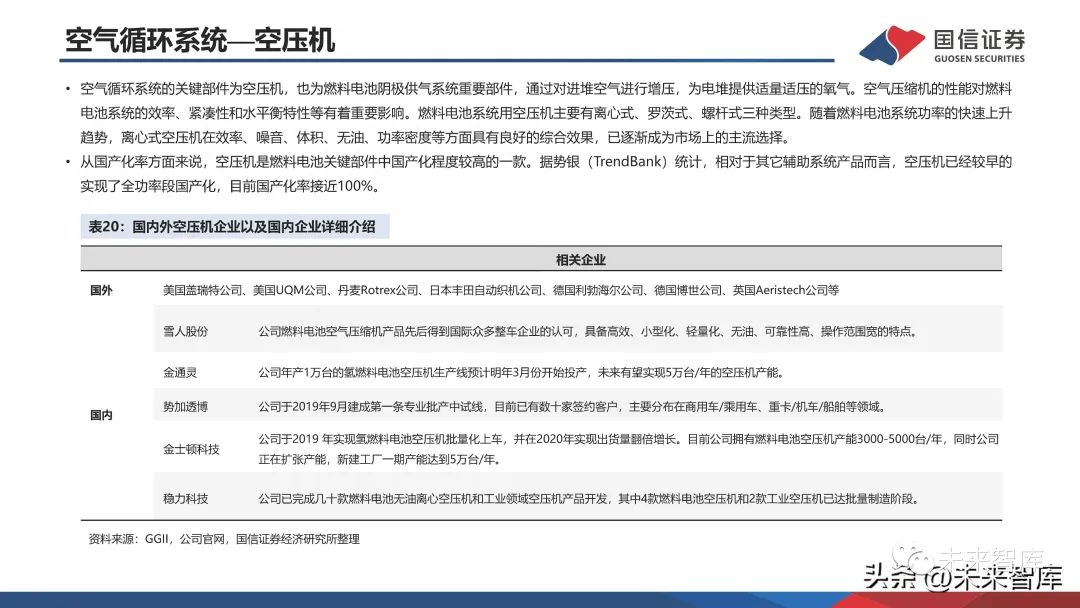The height and width of the screenshot is (608, 1080).
Task: Click the table caption 表20：国内外空压机企业以及国内企业详细介绍
Action: click(x=234, y=227)
